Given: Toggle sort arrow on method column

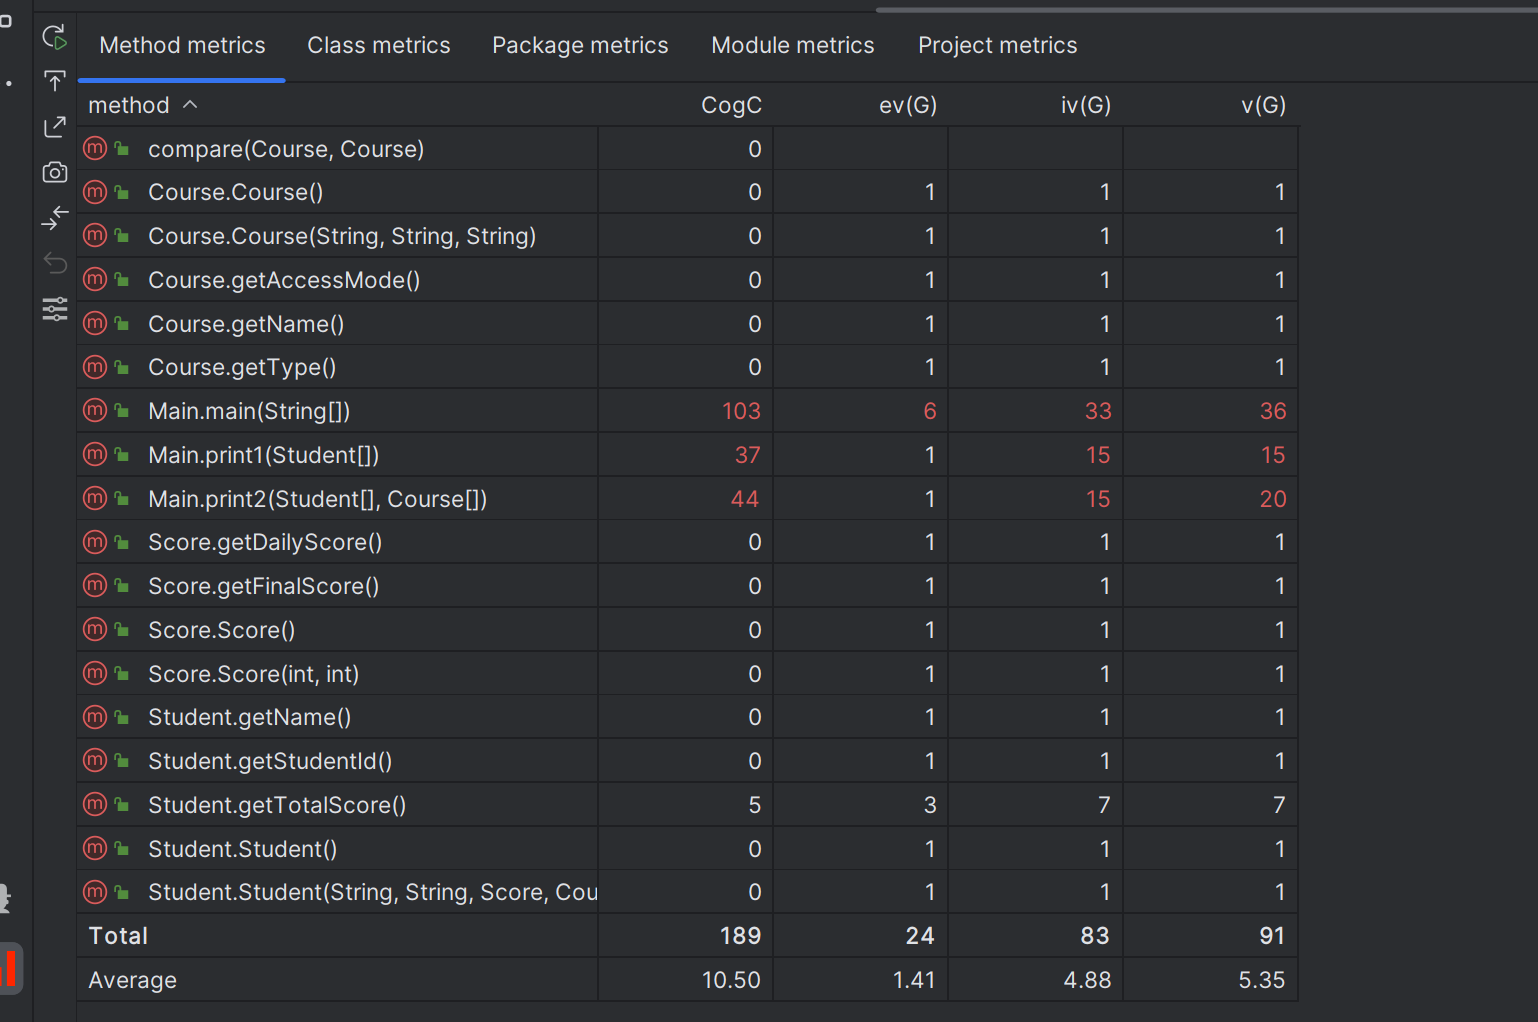Looking at the screenshot, I should point(190,105).
